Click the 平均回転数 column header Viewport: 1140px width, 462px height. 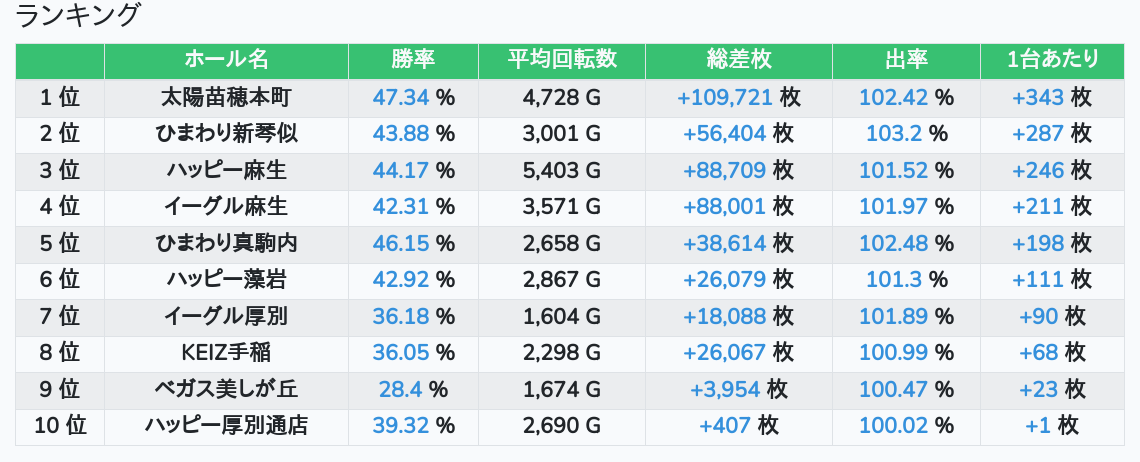562,60
